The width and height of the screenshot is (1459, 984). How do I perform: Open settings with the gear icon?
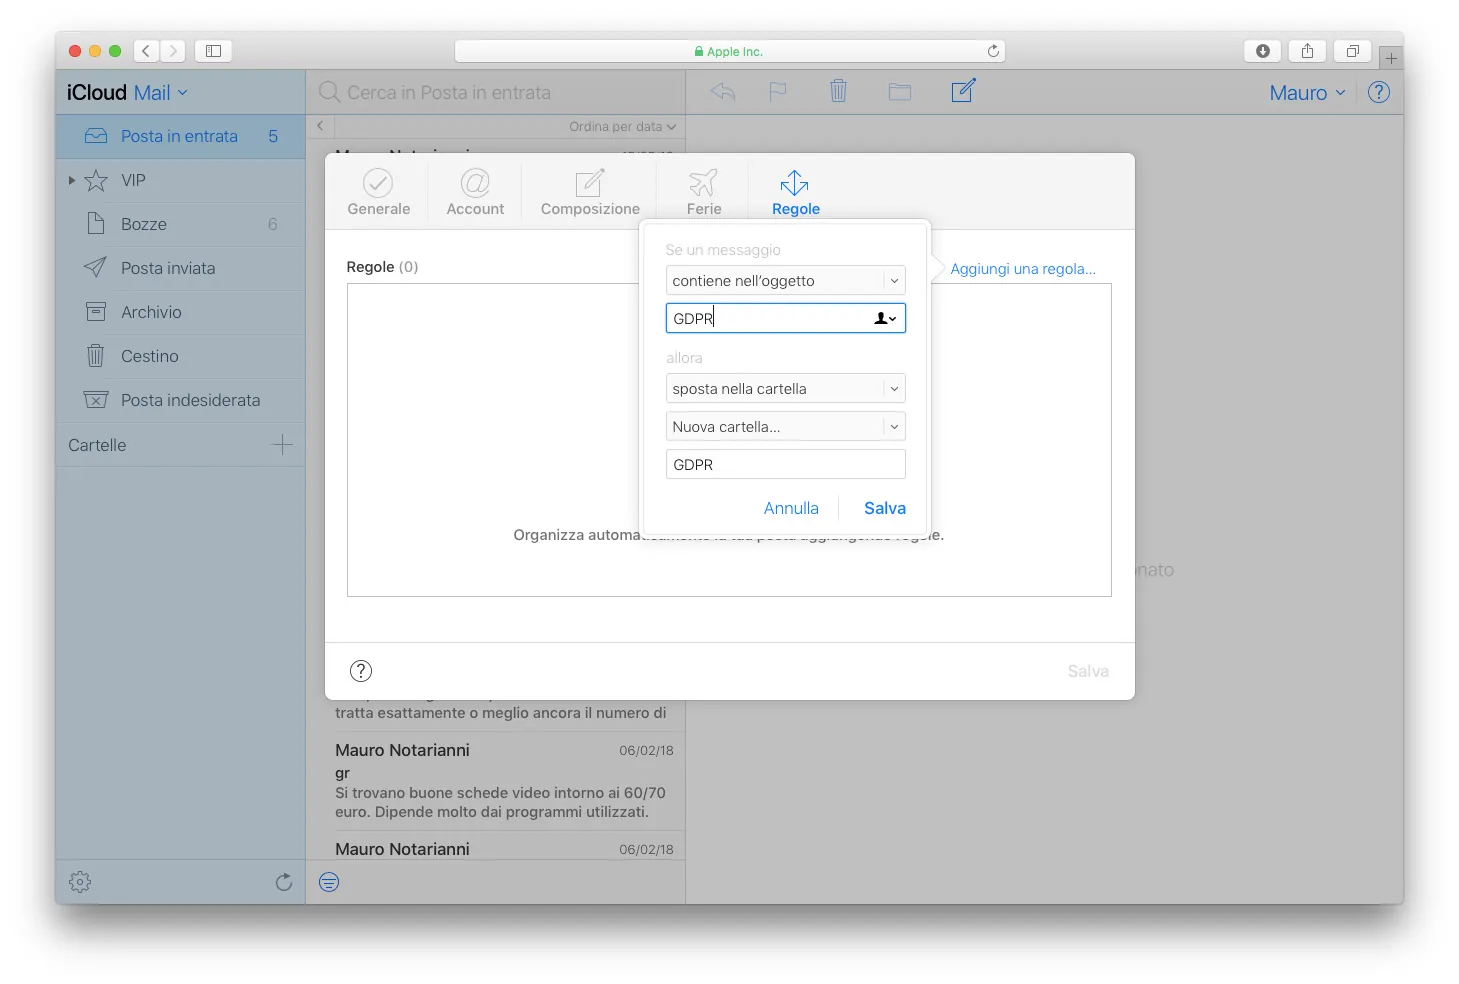[x=79, y=881]
